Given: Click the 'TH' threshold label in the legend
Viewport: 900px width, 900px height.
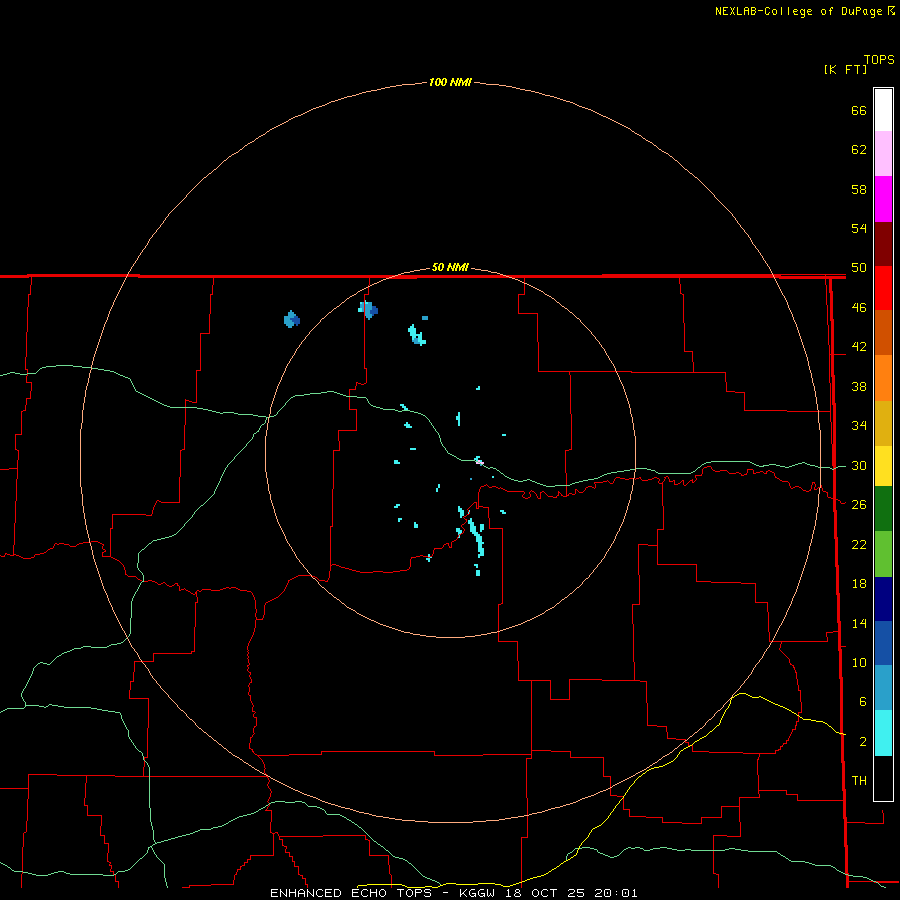Looking at the screenshot, I should click(x=859, y=781).
